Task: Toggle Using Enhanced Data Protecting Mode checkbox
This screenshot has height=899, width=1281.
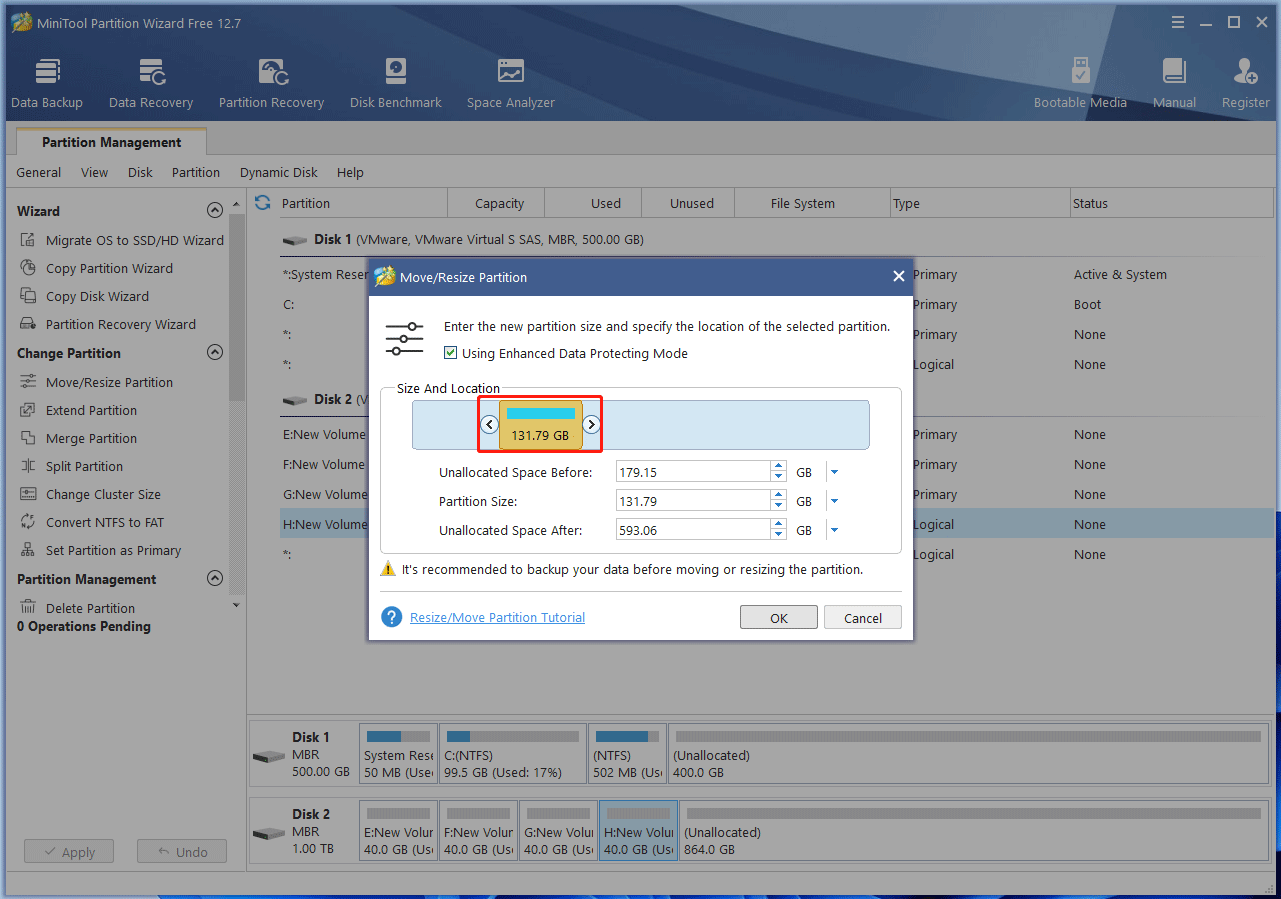Action: (451, 353)
